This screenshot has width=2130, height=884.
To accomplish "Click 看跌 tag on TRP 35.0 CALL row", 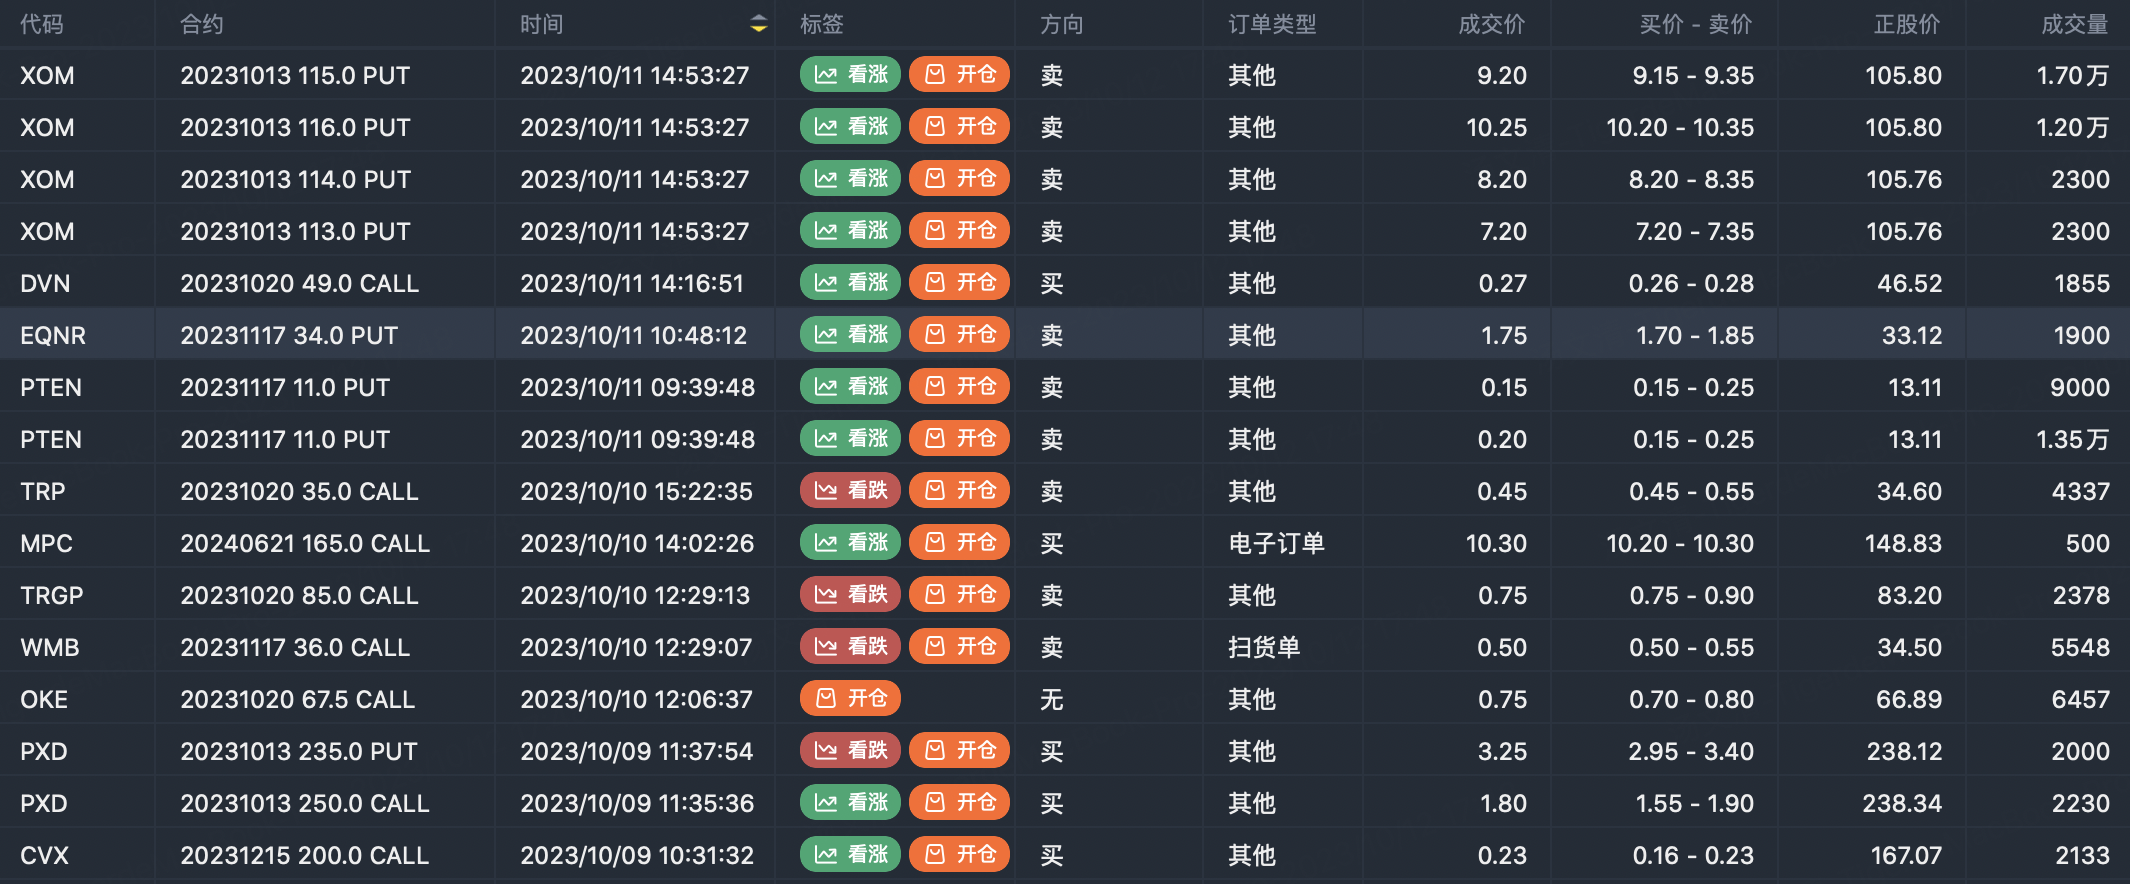I will [851, 490].
